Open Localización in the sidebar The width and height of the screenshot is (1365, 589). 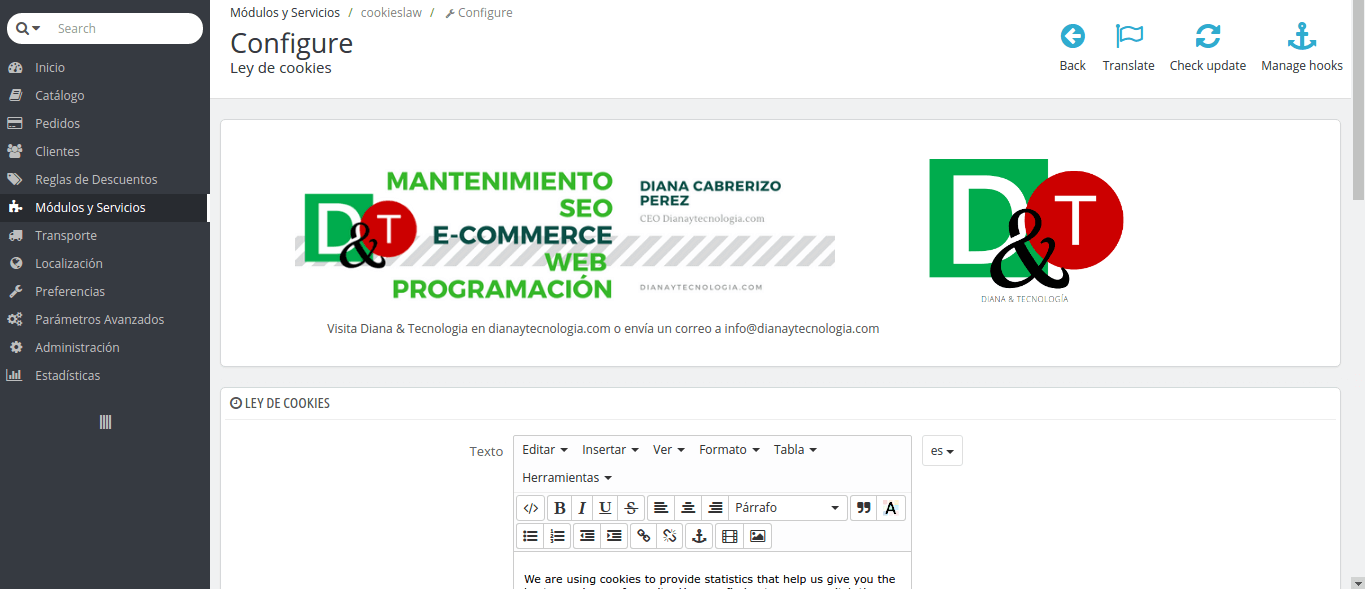point(105,264)
